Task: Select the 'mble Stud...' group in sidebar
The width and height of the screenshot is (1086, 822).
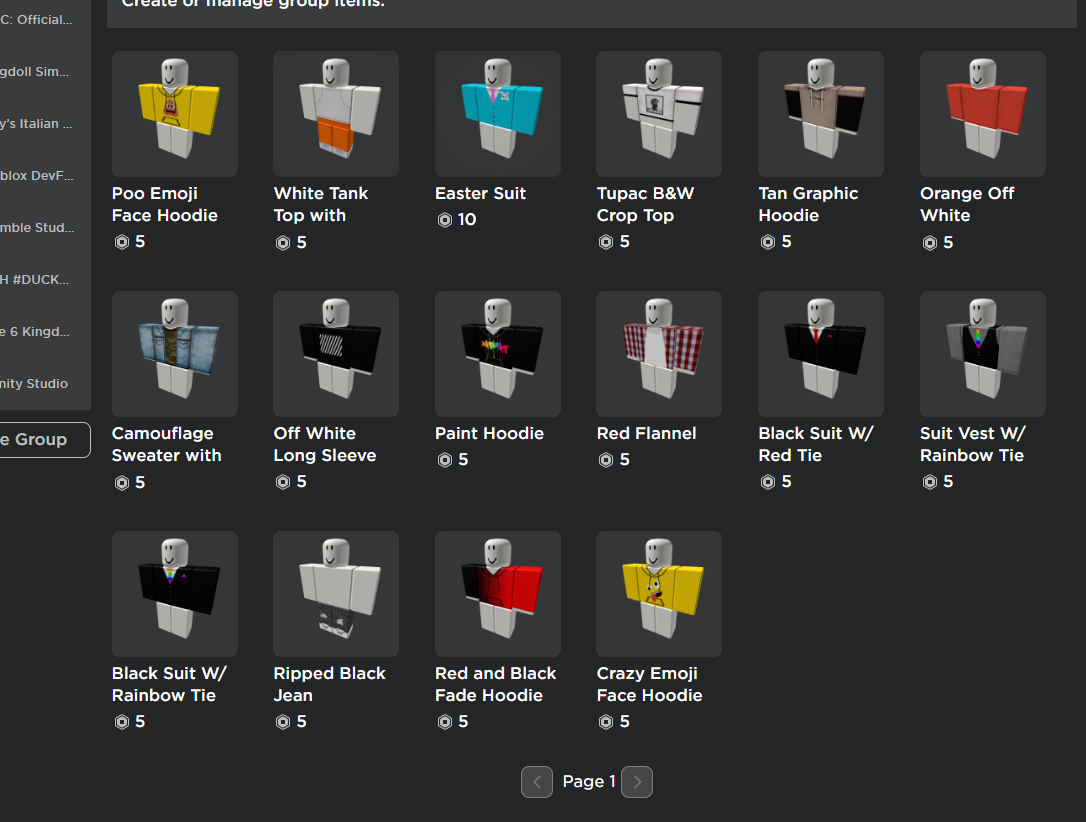Action: [x=37, y=227]
